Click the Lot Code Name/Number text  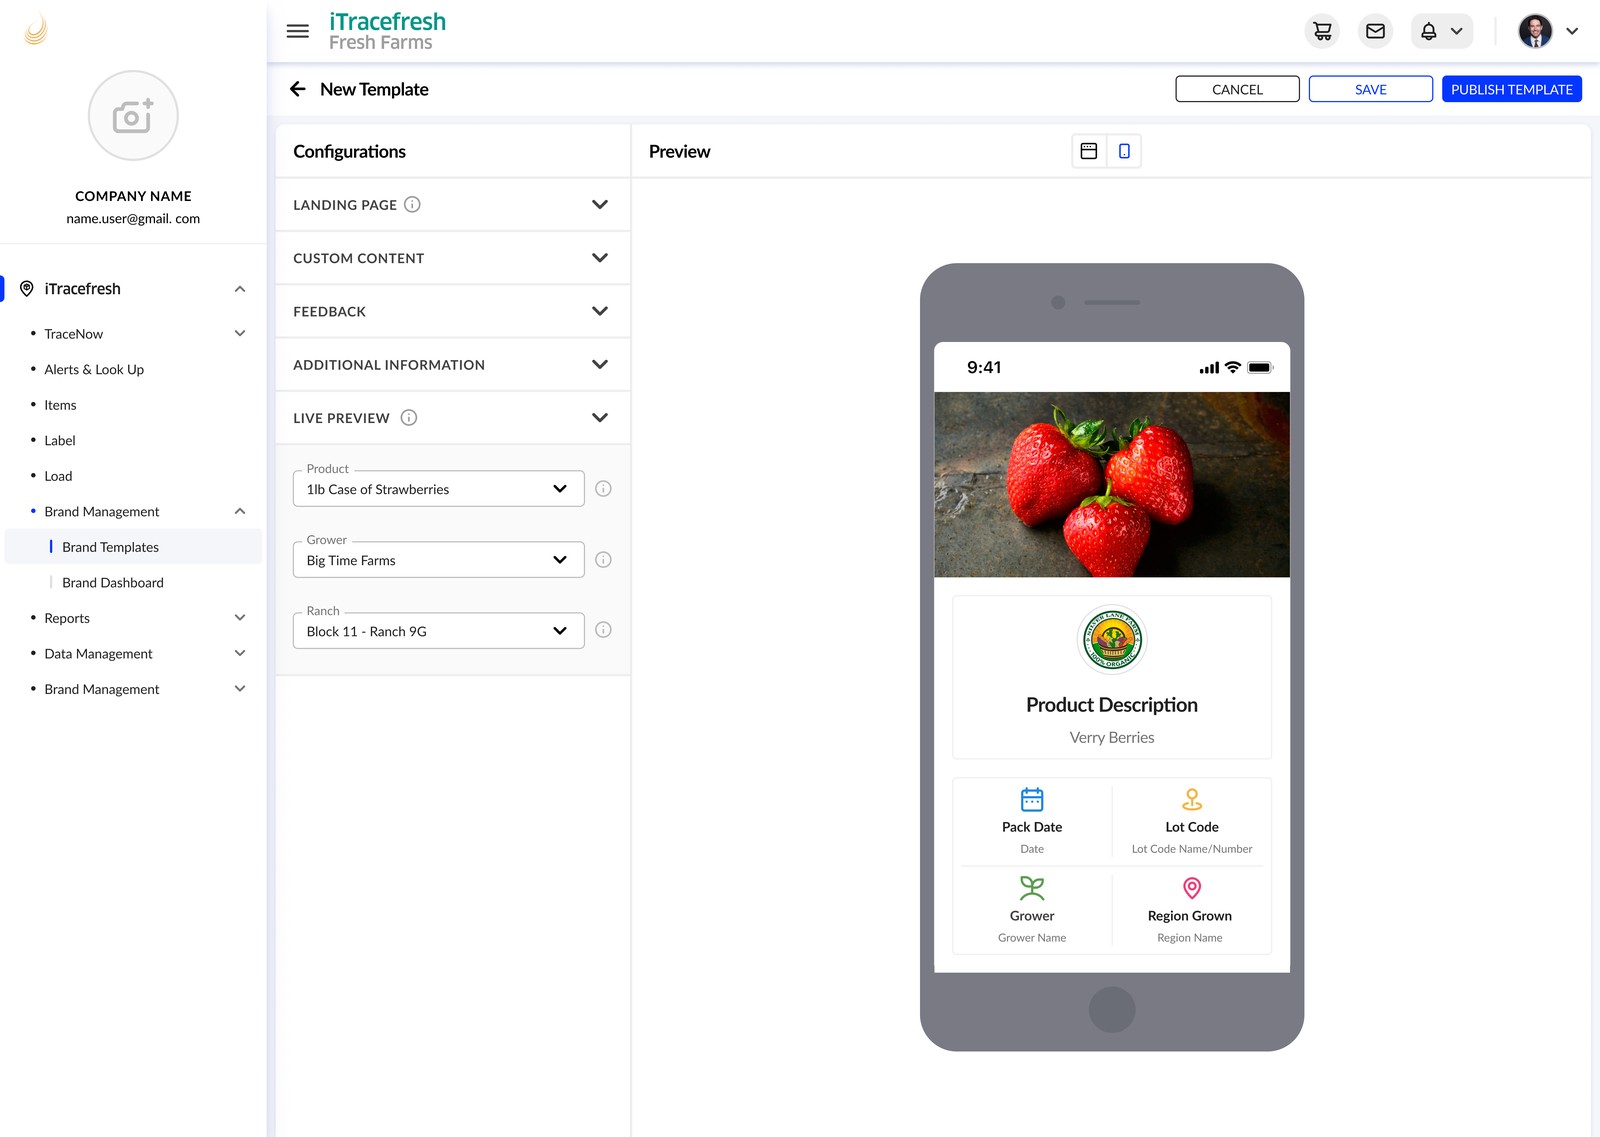click(x=1192, y=849)
